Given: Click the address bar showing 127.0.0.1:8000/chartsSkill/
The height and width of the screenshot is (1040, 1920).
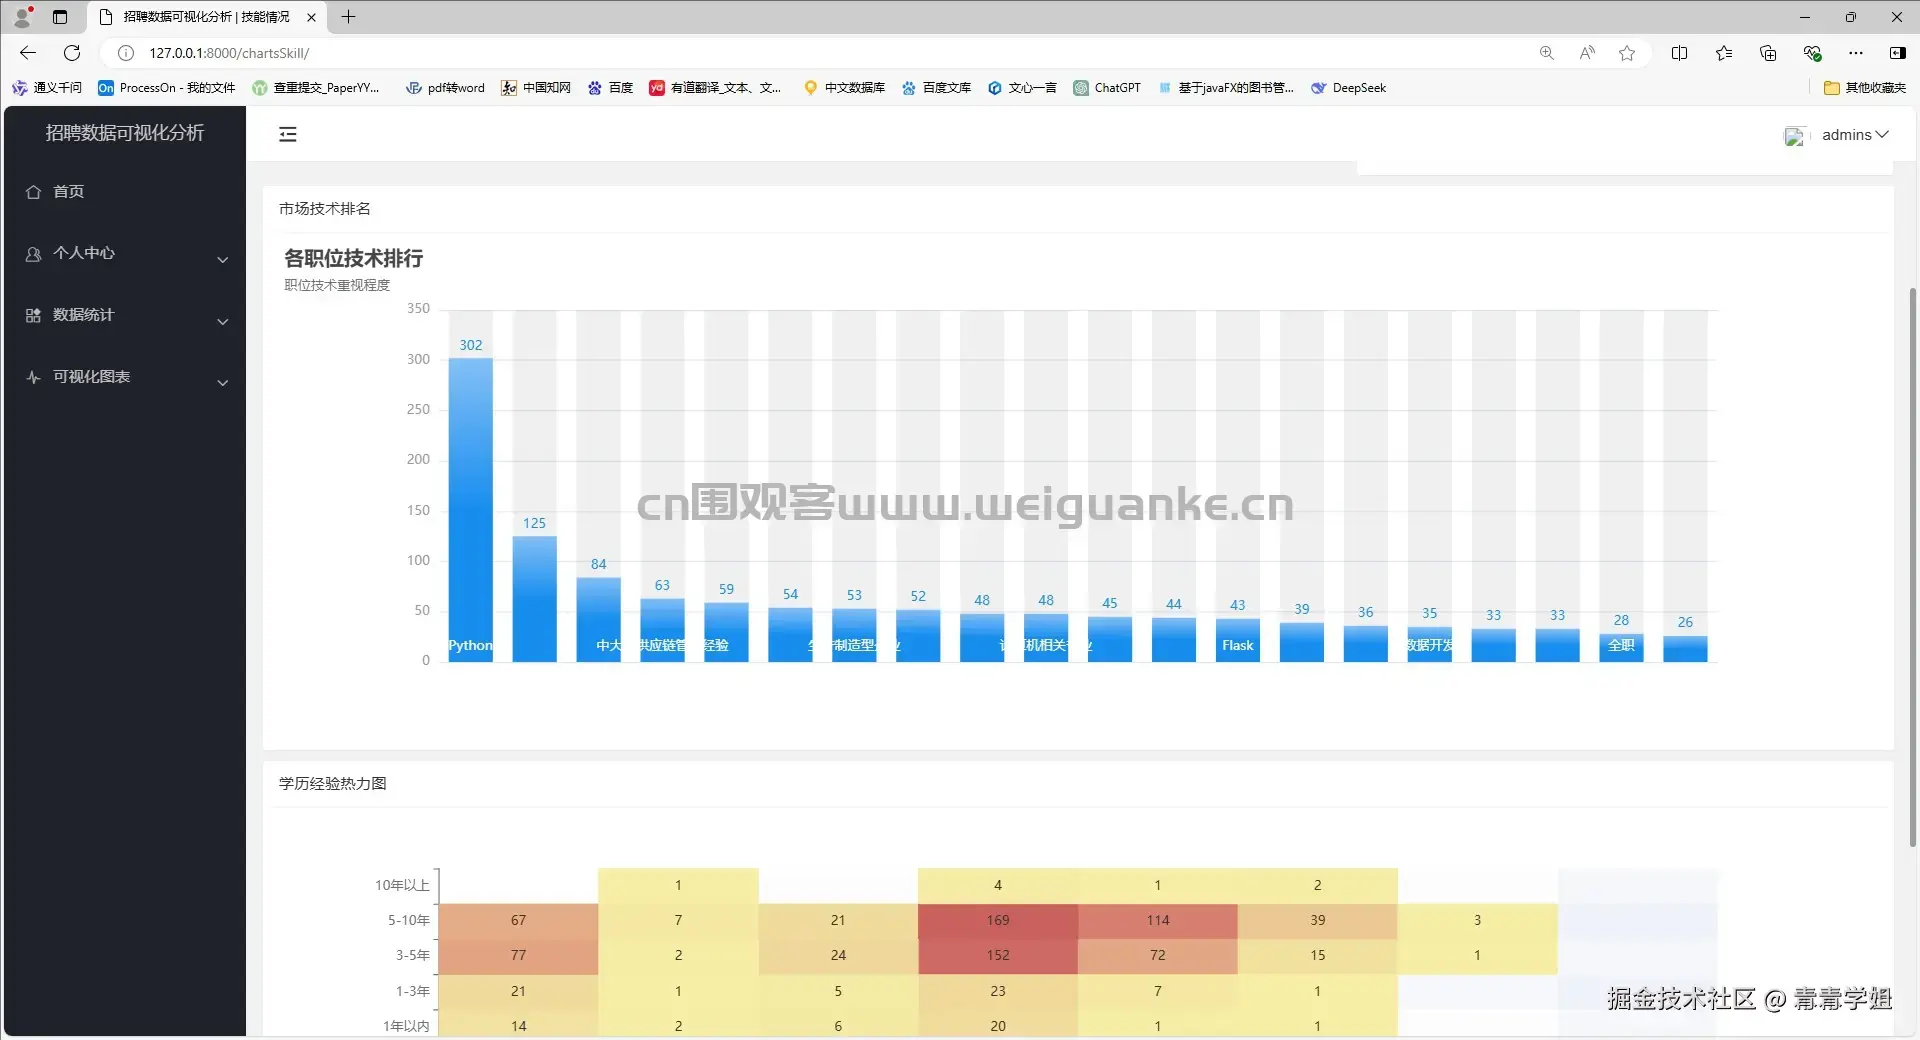Looking at the screenshot, I should coord(820,53).
